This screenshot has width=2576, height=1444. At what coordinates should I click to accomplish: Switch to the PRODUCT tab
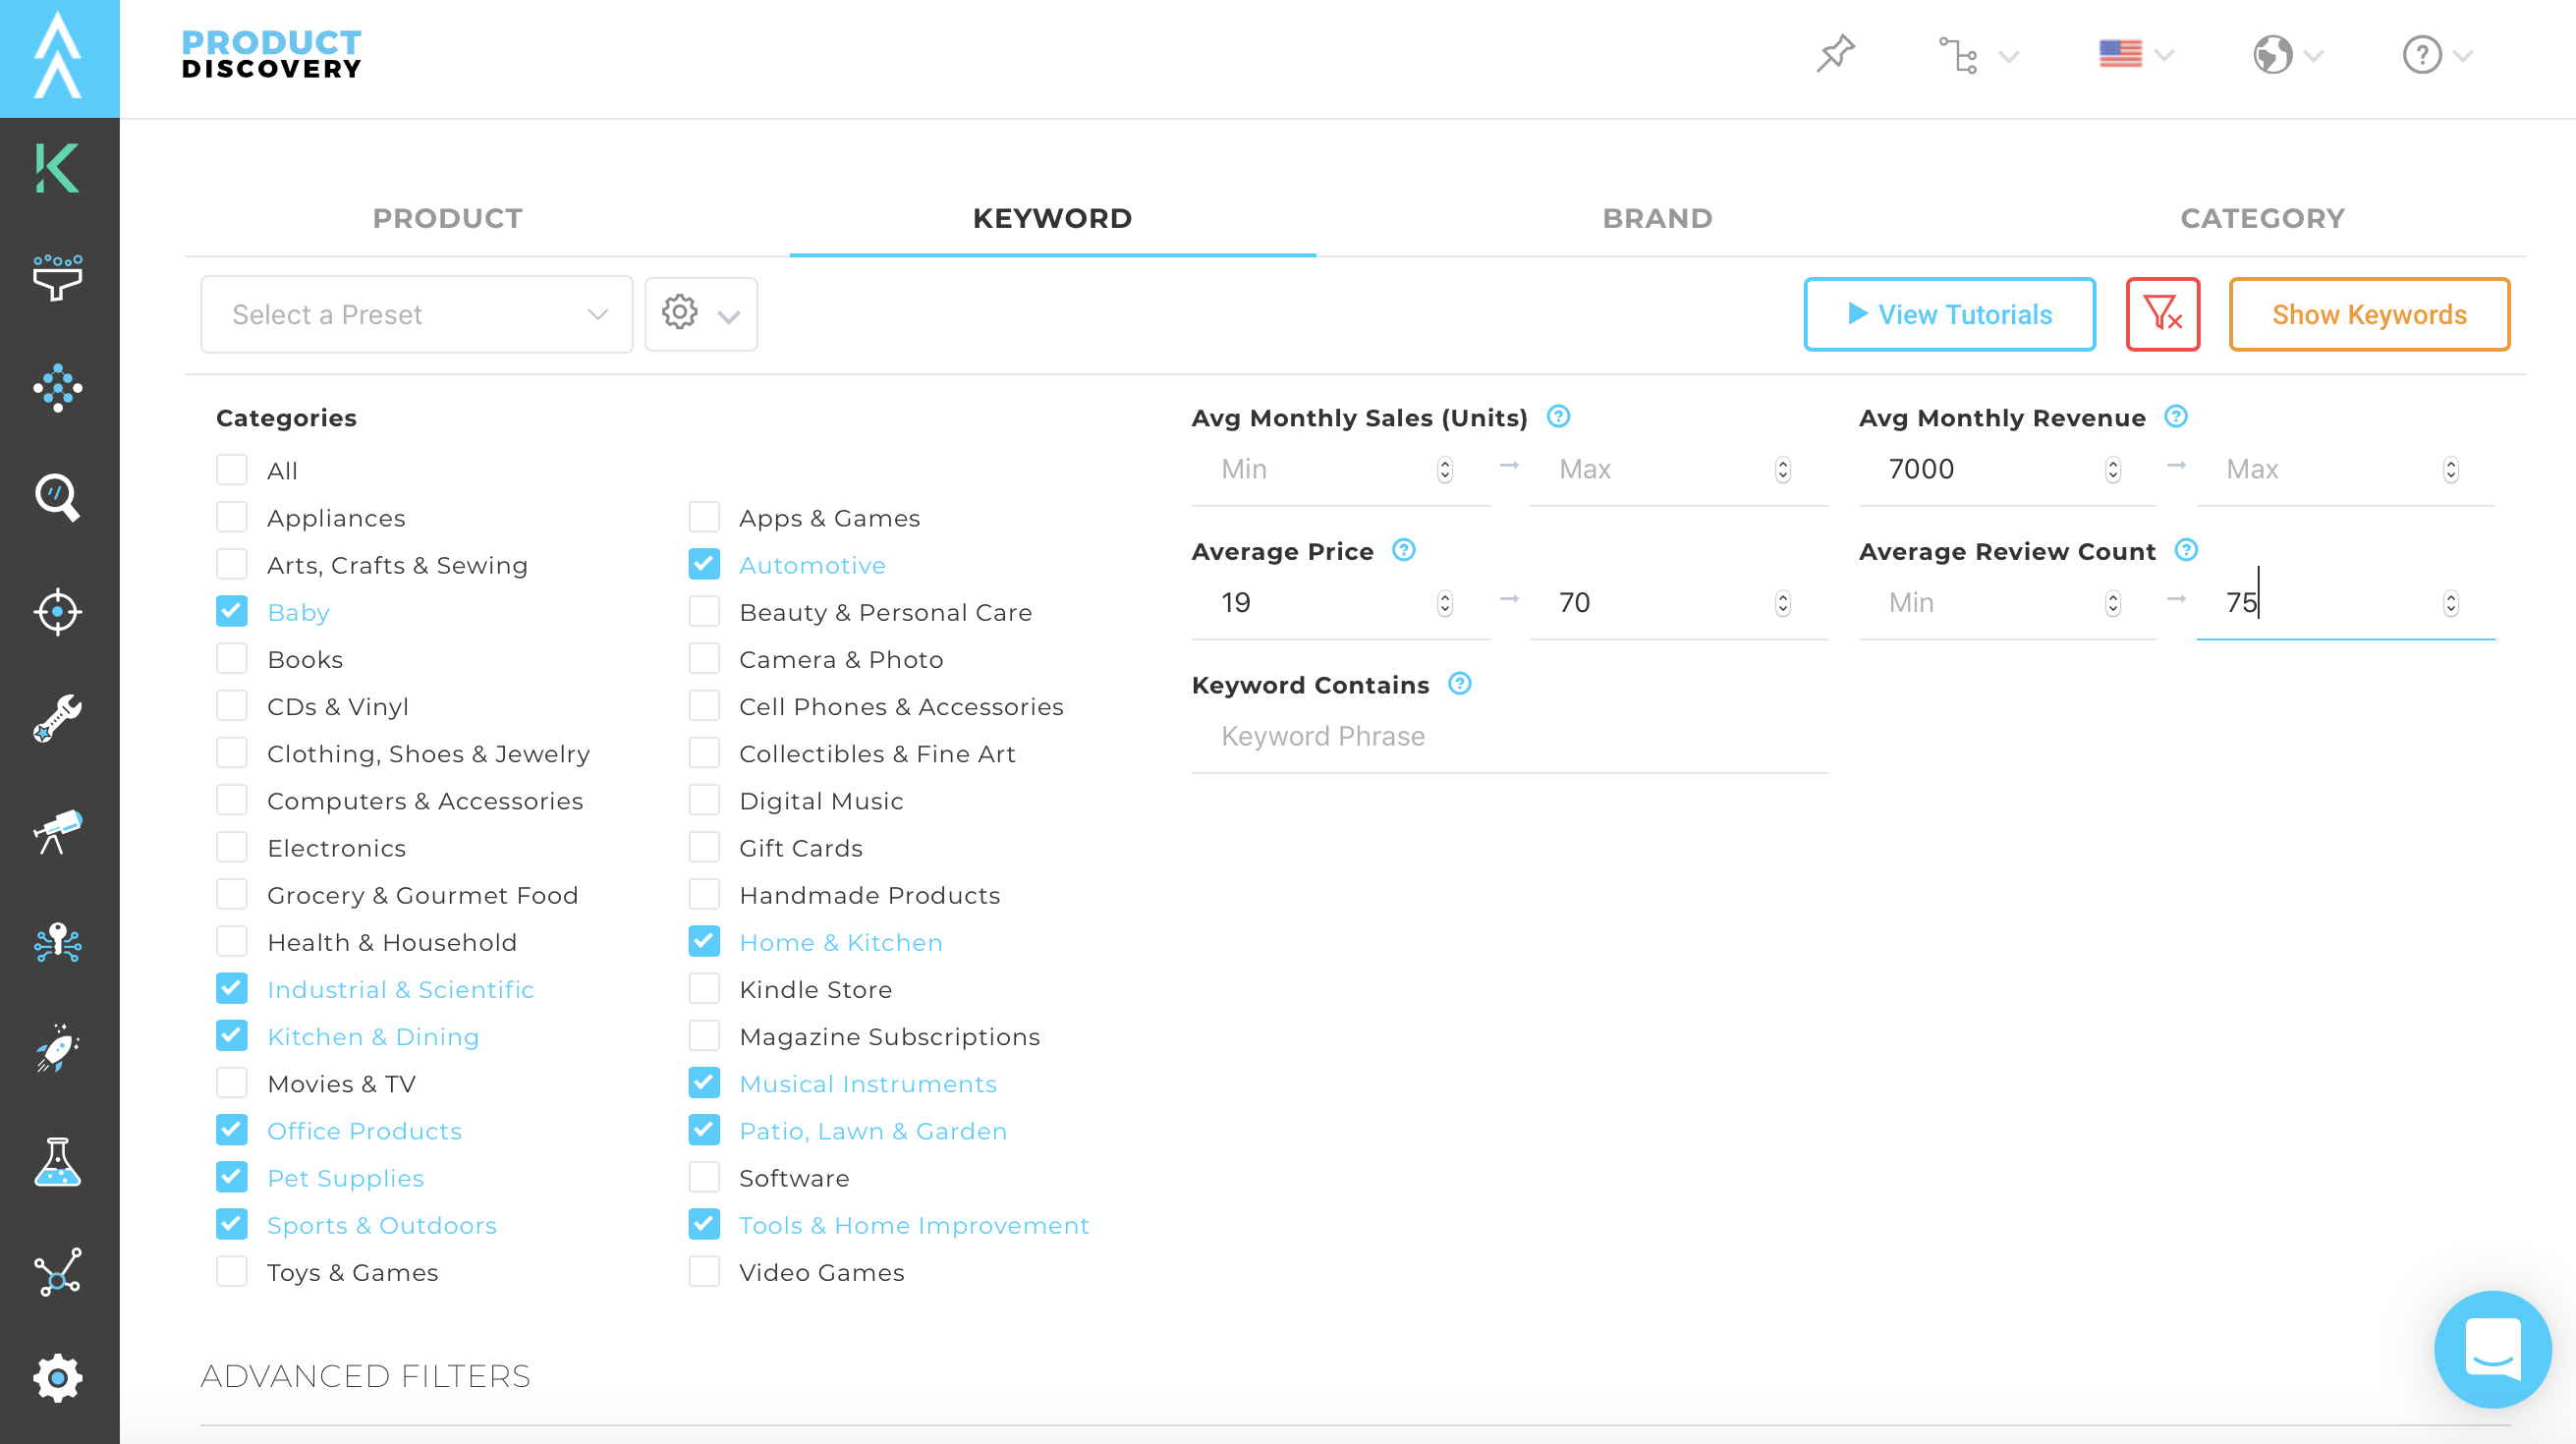pos(447,218)
